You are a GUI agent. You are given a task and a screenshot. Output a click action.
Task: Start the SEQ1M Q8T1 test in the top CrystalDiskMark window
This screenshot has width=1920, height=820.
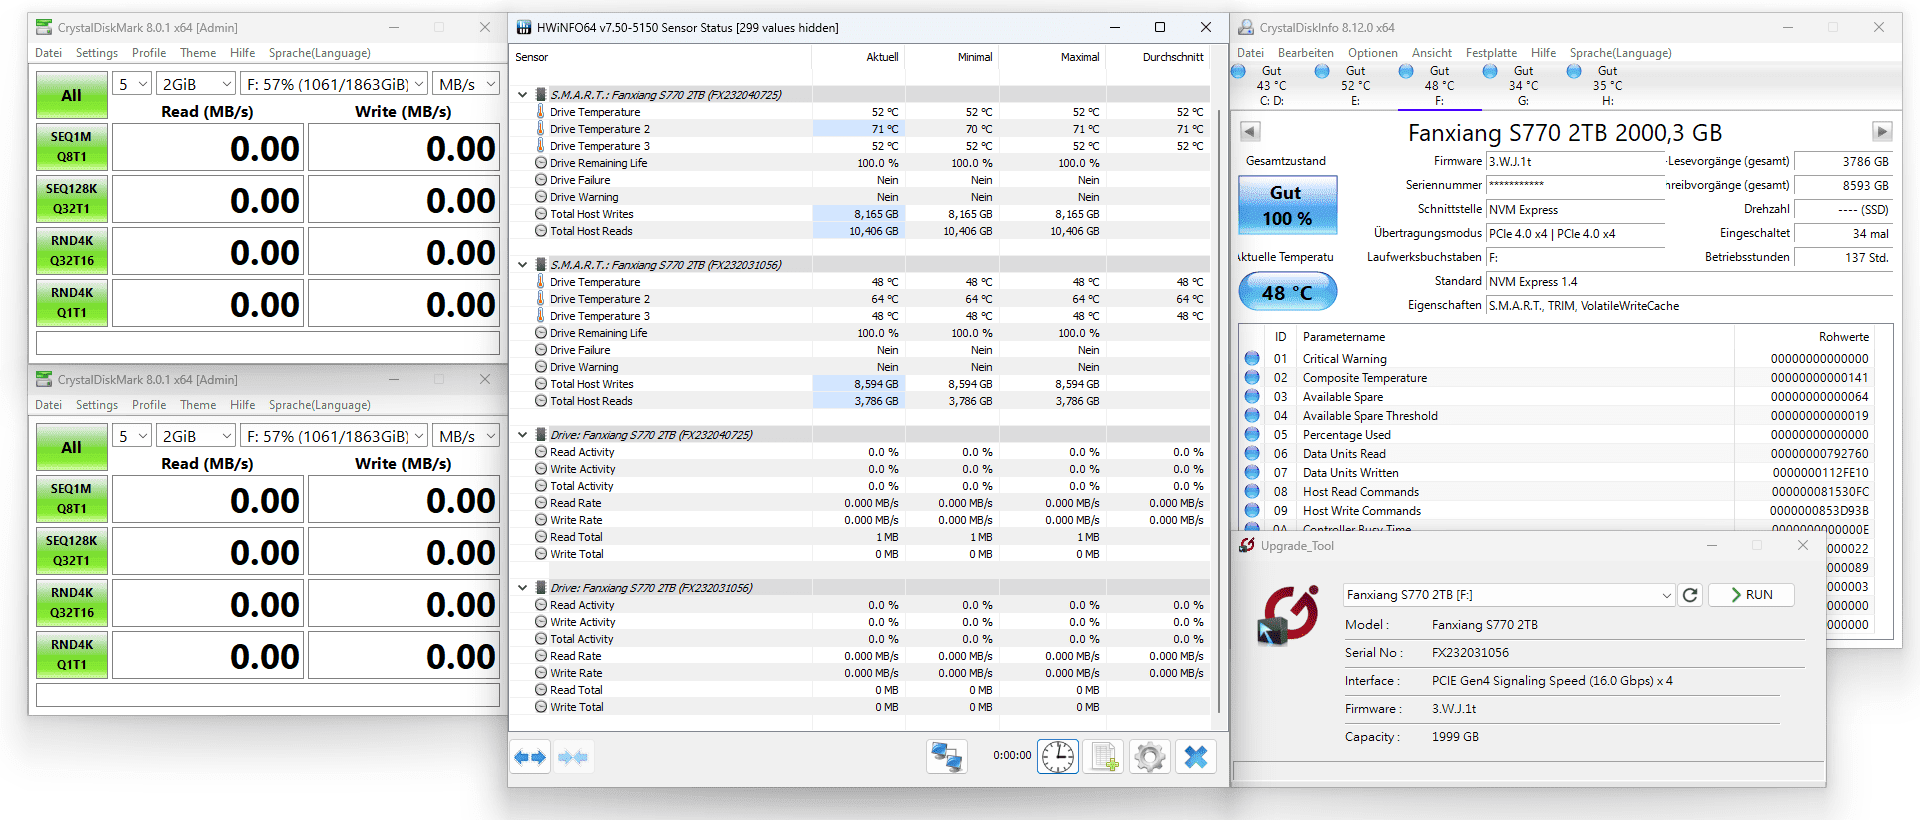[72, 147]
